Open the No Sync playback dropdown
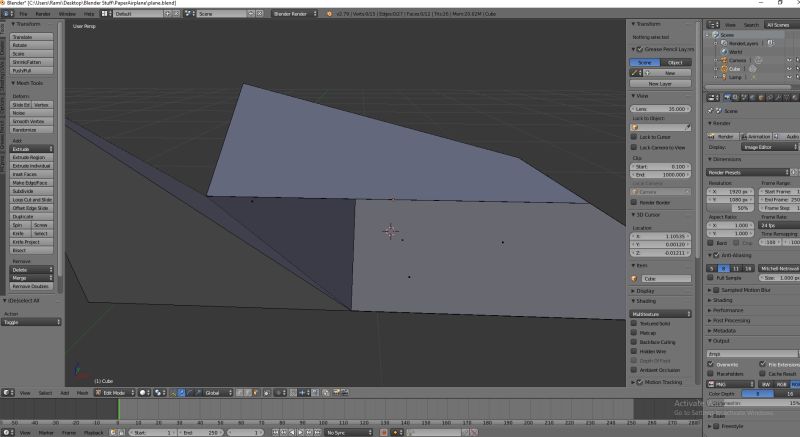800x437 pixels. coord(349,432)
